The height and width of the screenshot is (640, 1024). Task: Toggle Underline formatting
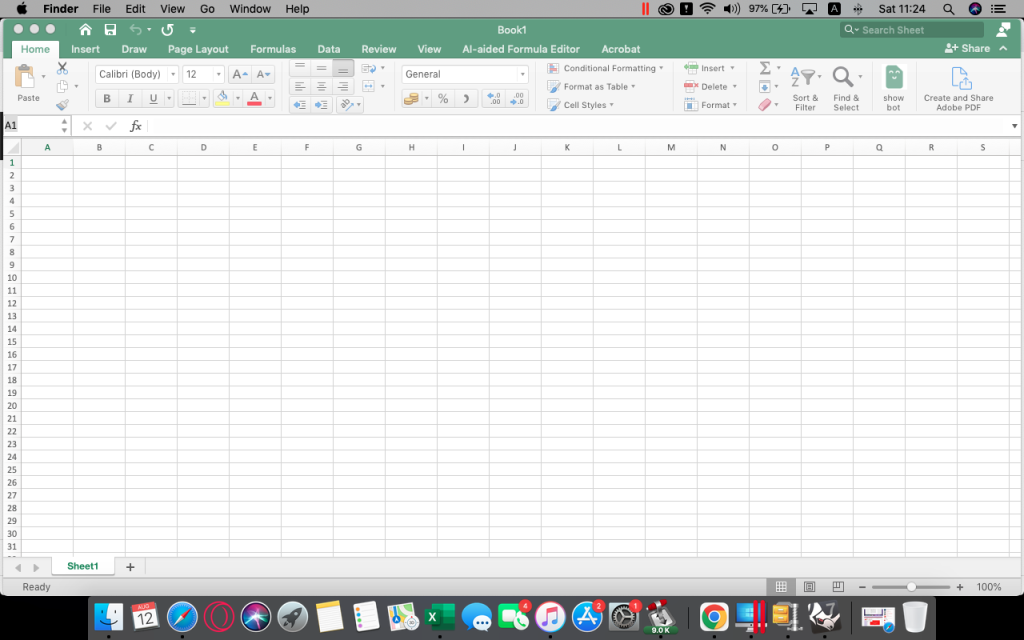click(x=153, y=99)
